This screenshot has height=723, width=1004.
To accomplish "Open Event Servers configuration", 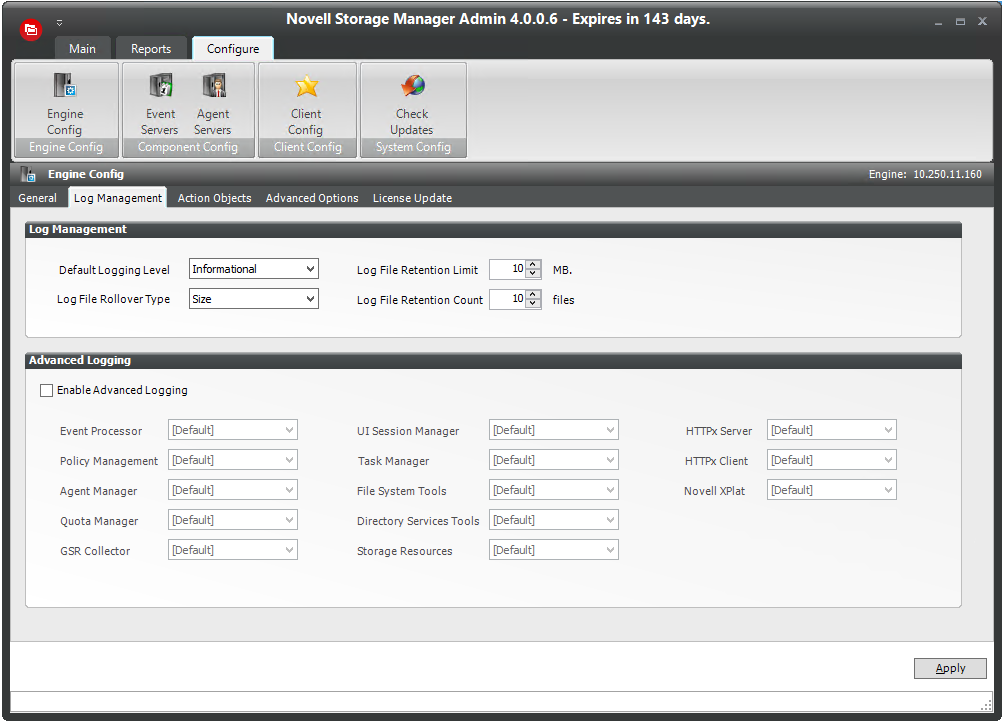I will point(160,104).
